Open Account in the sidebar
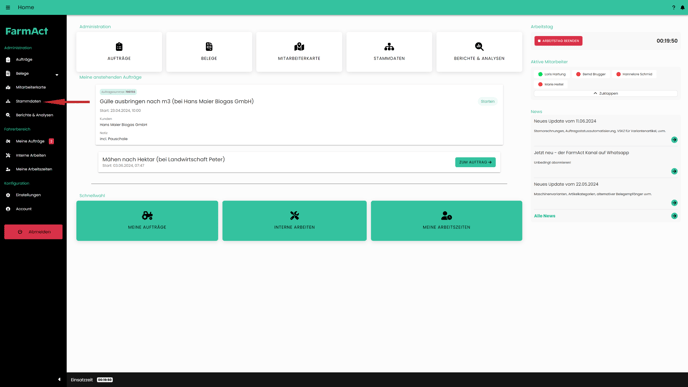 click(x=24, y=209)
